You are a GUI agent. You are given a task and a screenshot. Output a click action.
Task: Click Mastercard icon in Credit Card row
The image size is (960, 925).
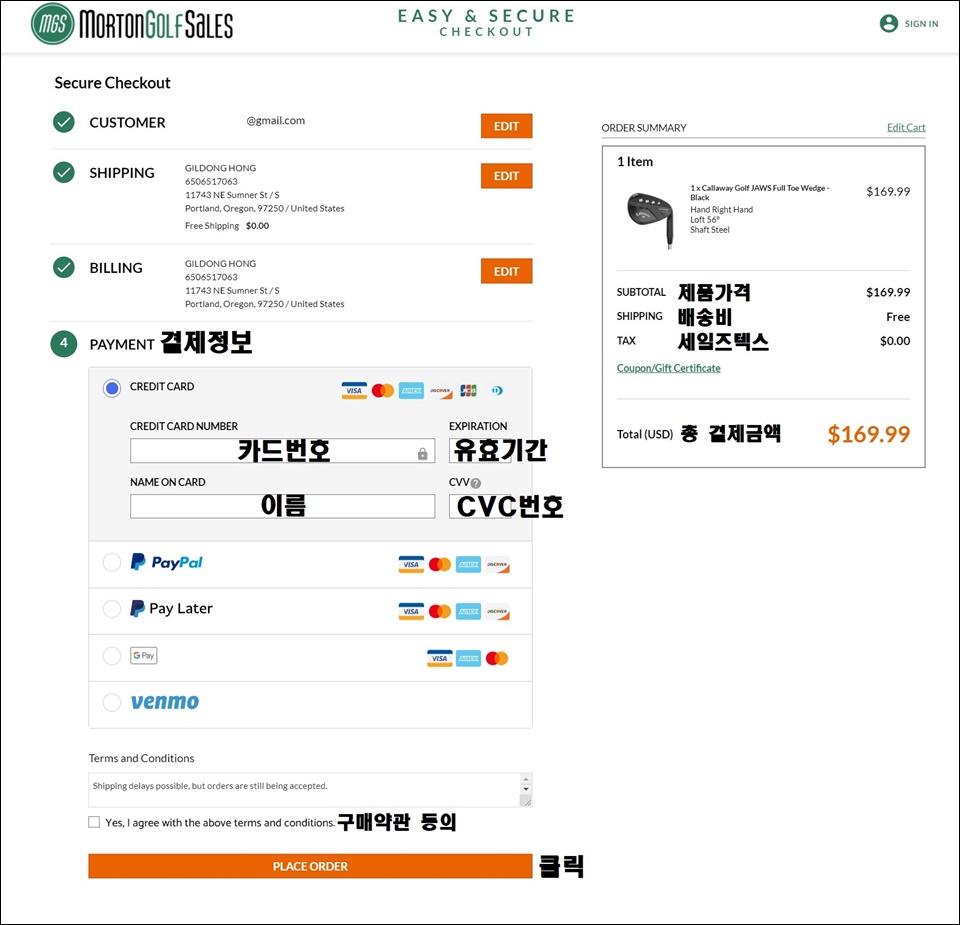(383, 391)
